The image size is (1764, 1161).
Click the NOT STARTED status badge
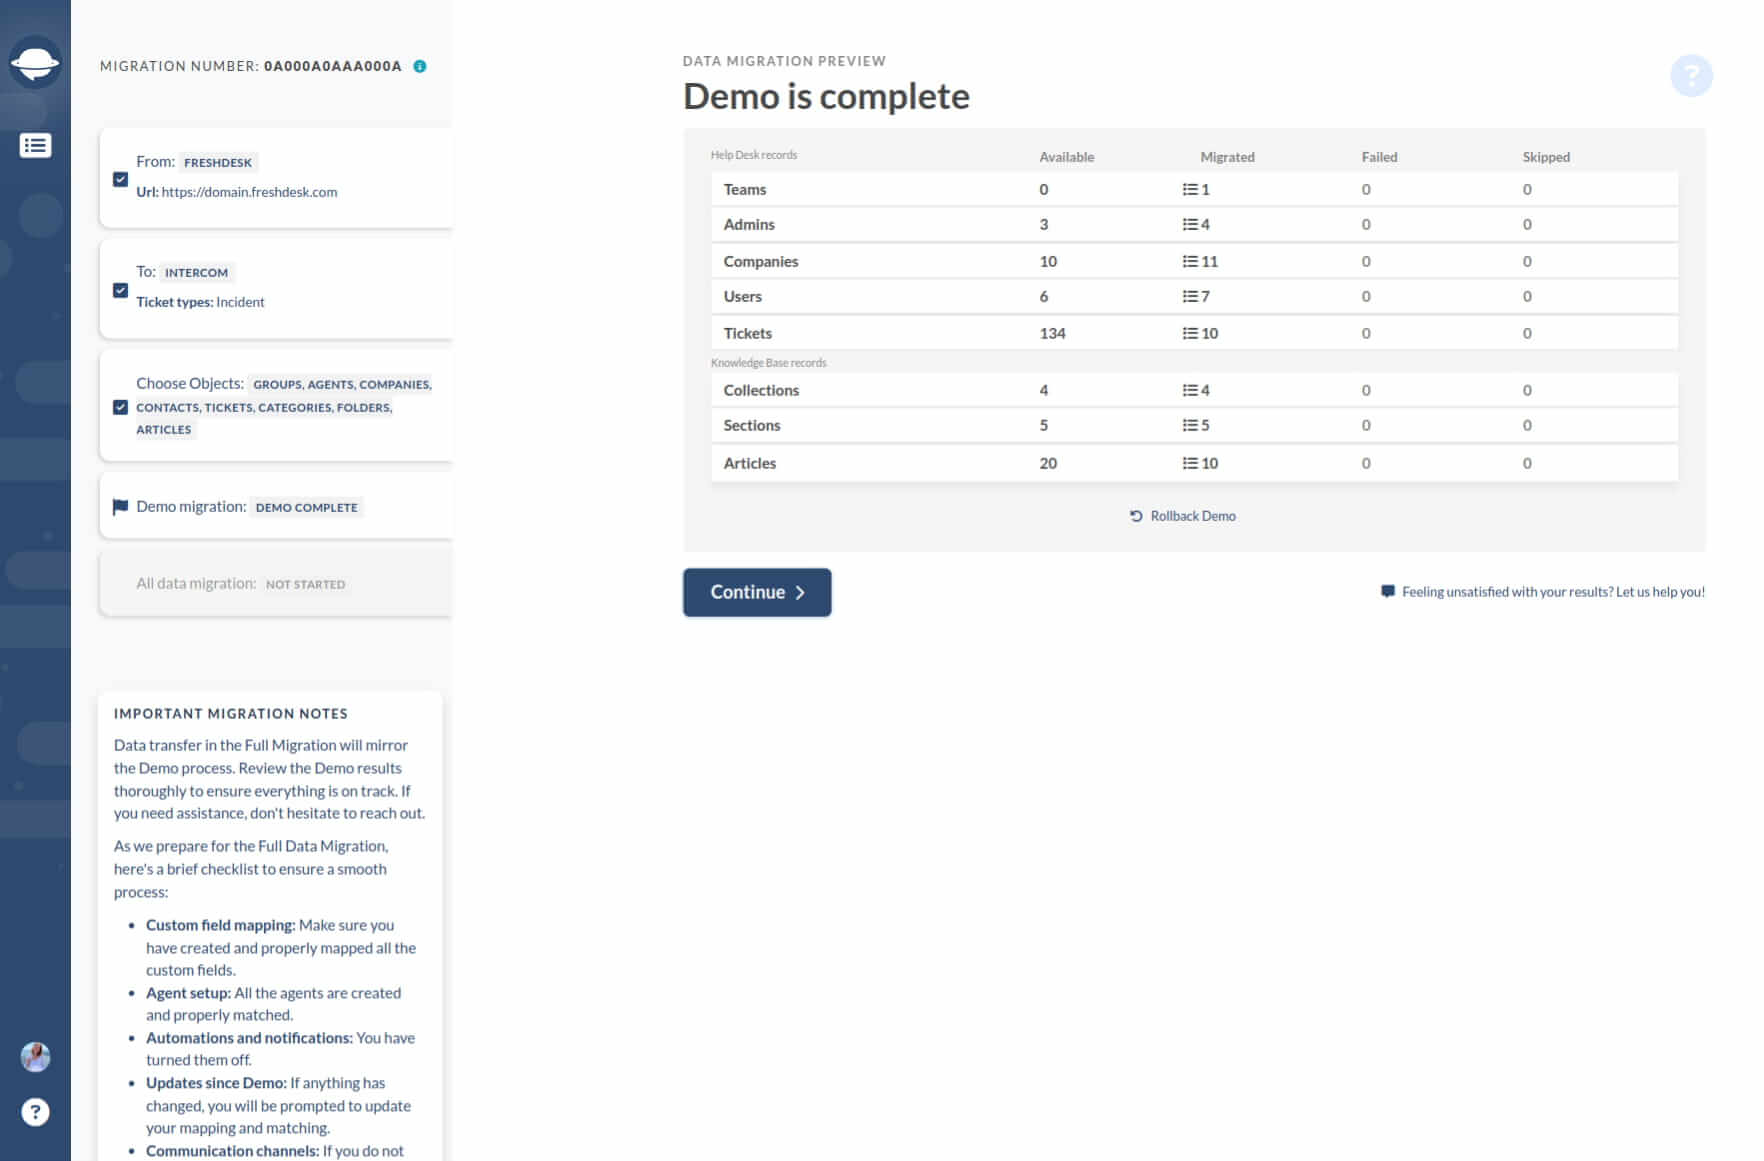[x=305, y=584]
